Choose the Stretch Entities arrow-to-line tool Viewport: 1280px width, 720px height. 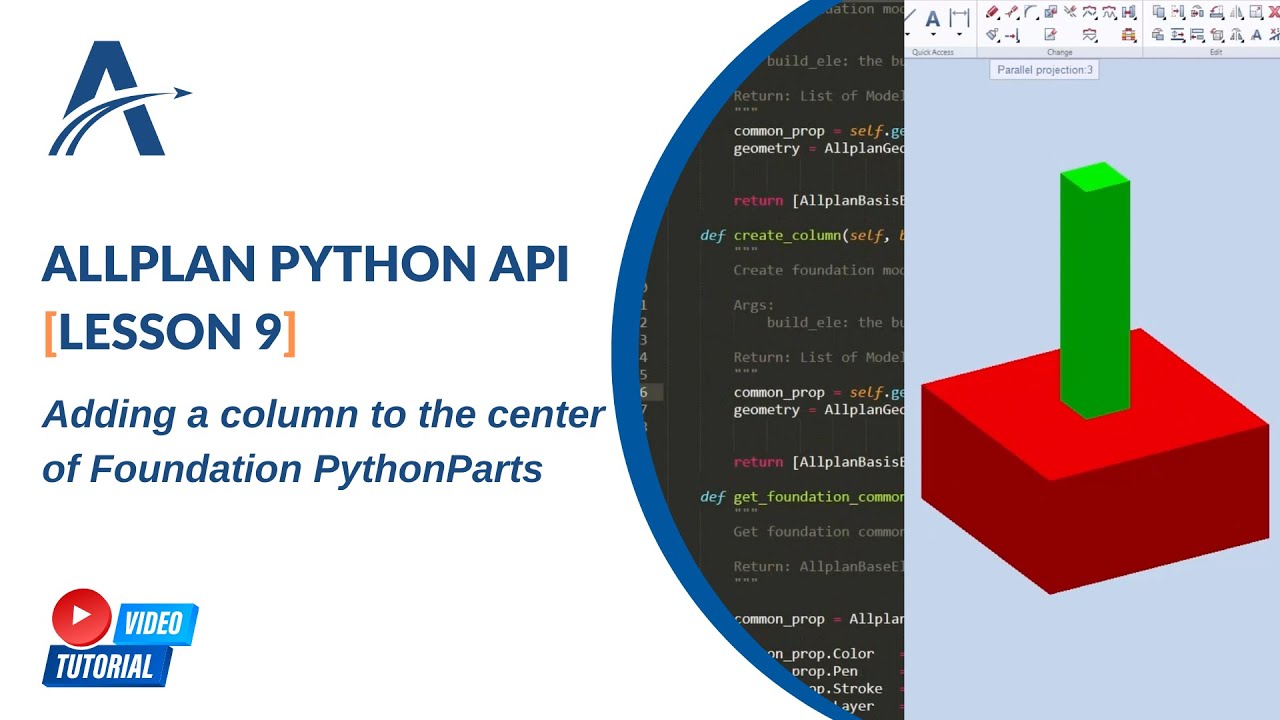(1012, 35)
